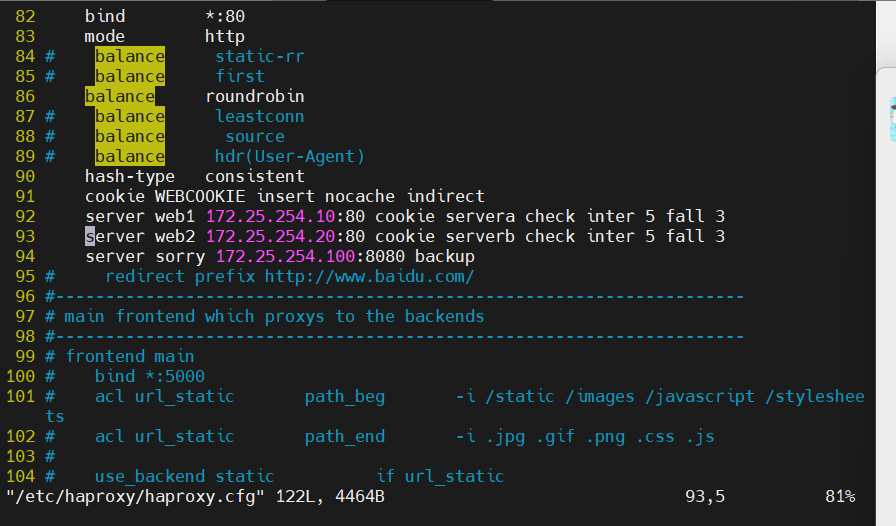Click 'path_beg' on line 101
896x526 pixels.
click(x=345, y=396)
